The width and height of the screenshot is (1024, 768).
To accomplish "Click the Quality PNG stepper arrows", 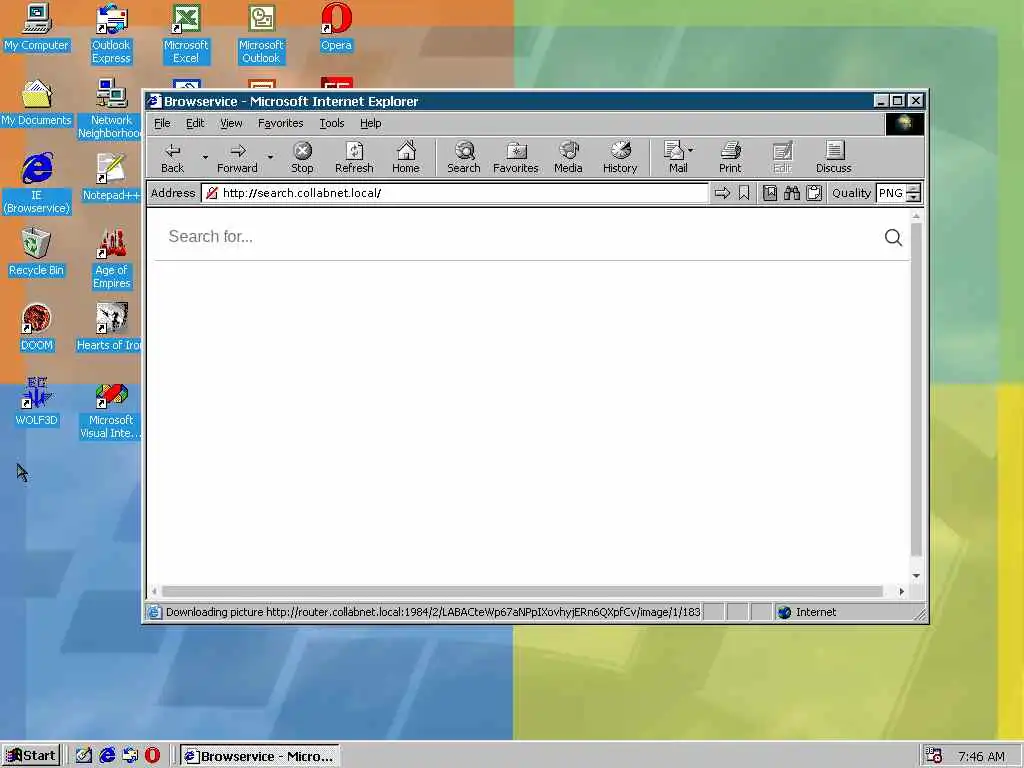I will coord(914,193).
